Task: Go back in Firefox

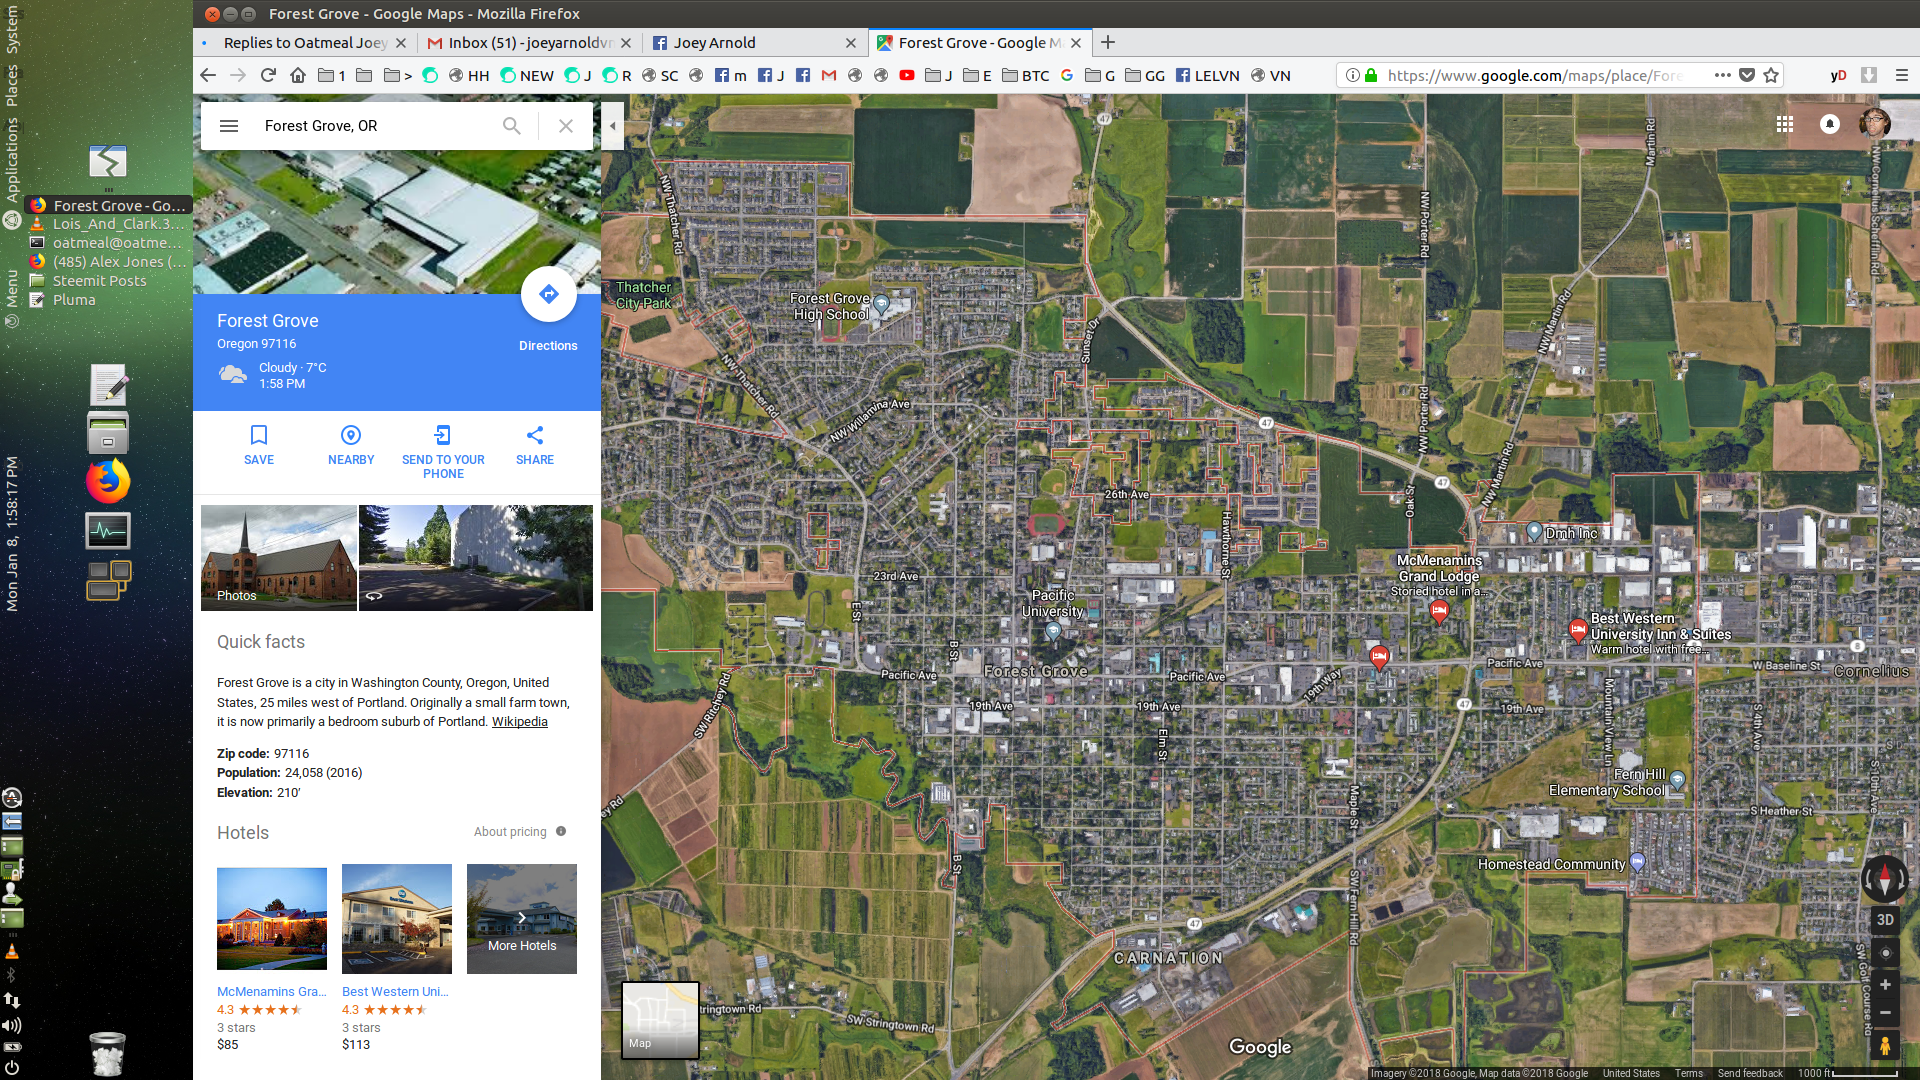Action: 208,75
